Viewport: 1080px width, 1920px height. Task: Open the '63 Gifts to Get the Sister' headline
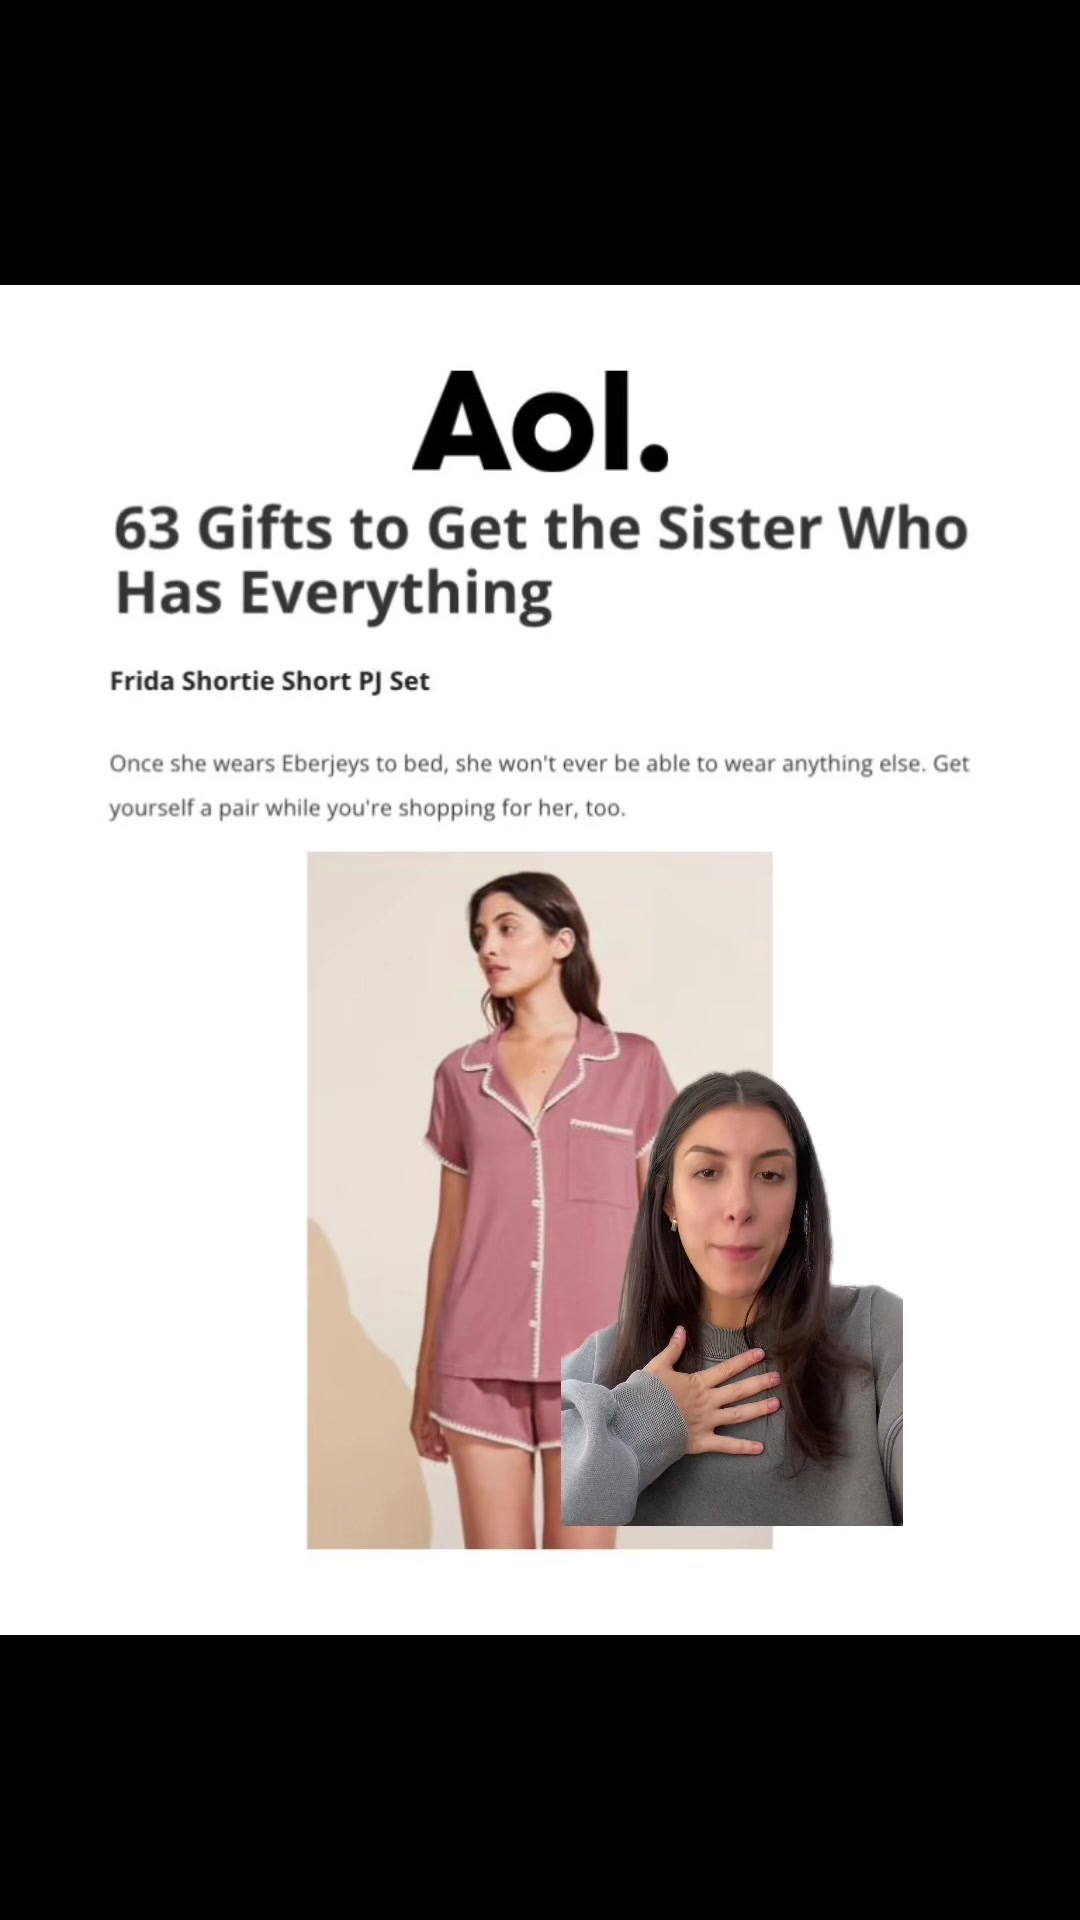point(541,559)
